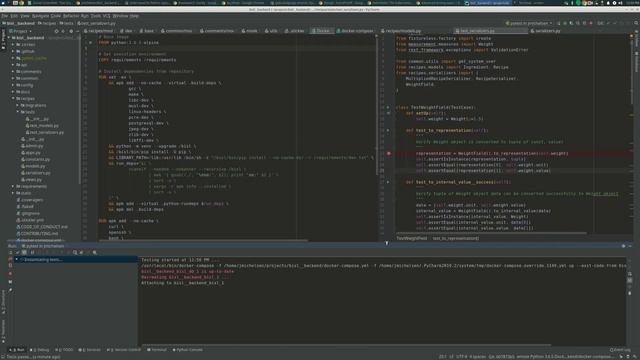This screenshot has width=640, height=360.
Task: Click the Python interpreter status bar entry
Action: (x=564, y=356)
